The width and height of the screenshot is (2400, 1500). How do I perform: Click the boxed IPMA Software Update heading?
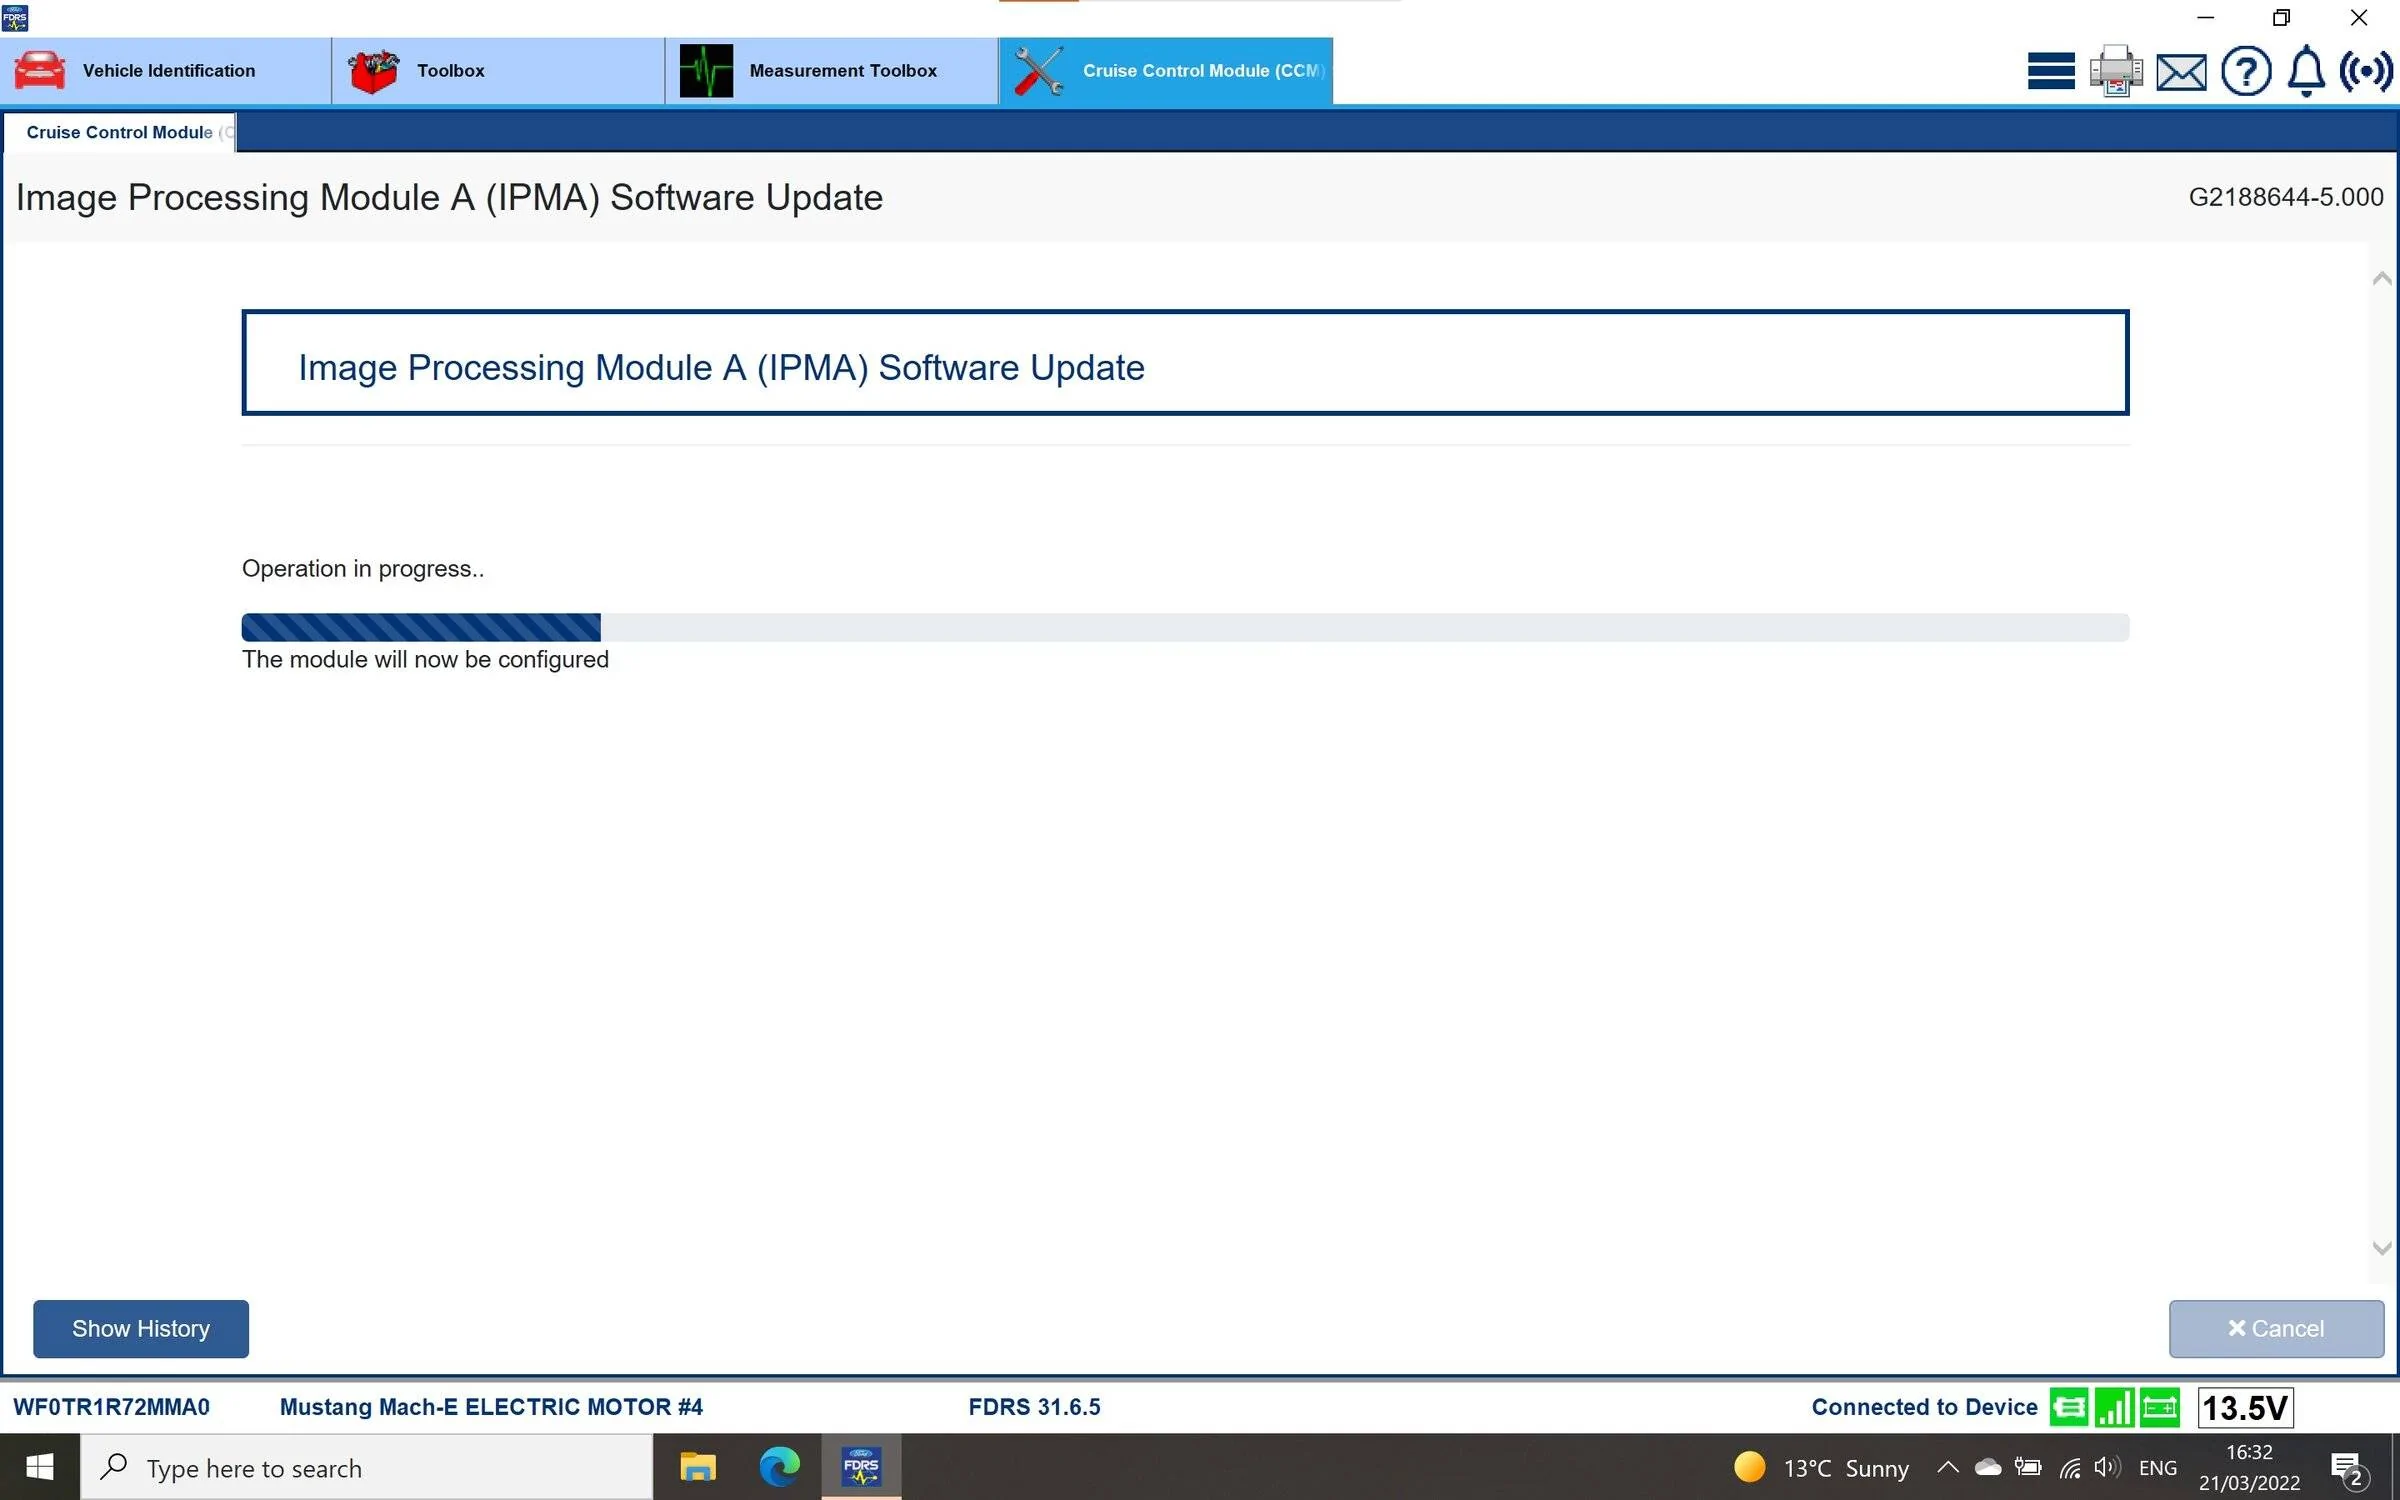pos(1185,363)
